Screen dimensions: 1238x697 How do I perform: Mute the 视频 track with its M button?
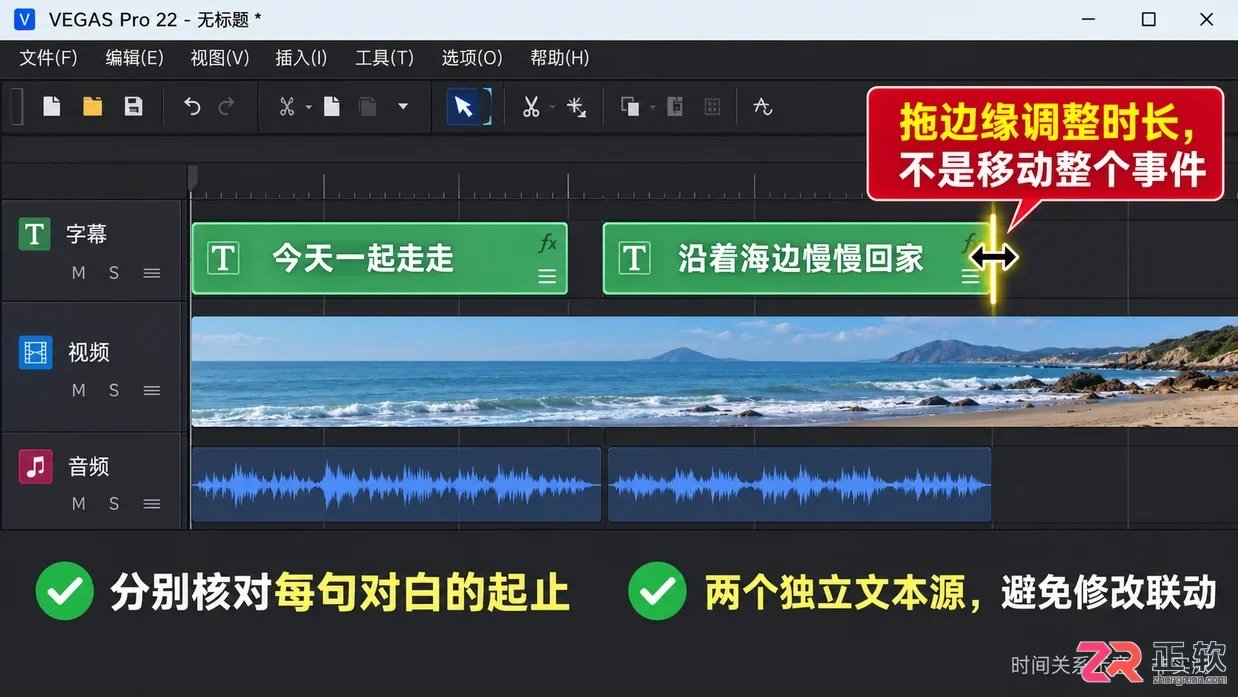tap(79, 390)
